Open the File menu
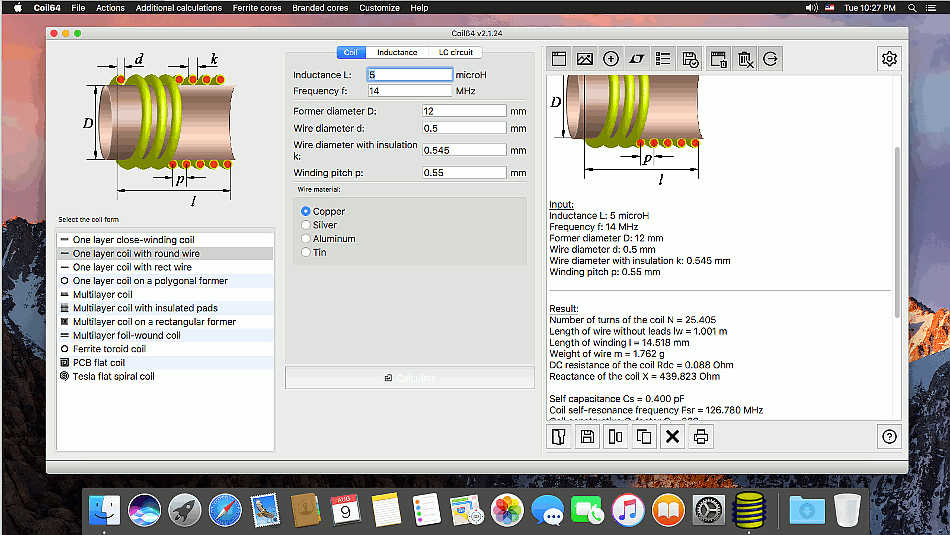Viewport: 950px width, 535px height. pyautogui.click(x=78, y=8)
